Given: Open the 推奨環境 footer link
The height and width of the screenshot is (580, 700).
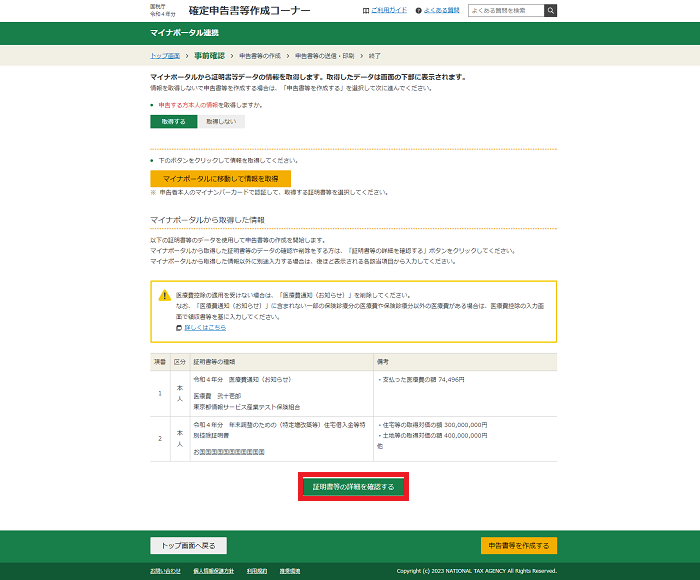Looking at the screenshot, I should (290, 571).
